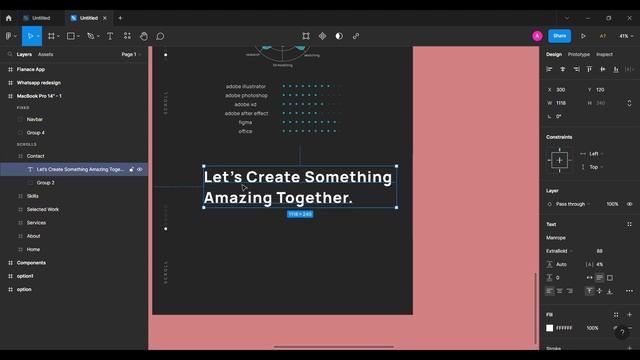Open shape tools options chevron
The width and height of the screenshot is (640, 360).
pyautogui.click(x=78, y=36)
